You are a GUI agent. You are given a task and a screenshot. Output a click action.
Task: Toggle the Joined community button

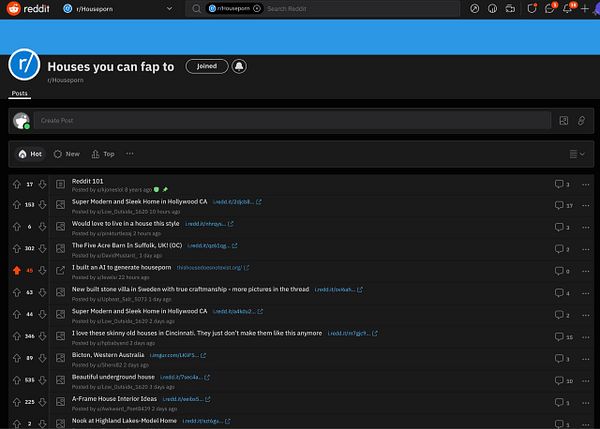pos(207,66)
